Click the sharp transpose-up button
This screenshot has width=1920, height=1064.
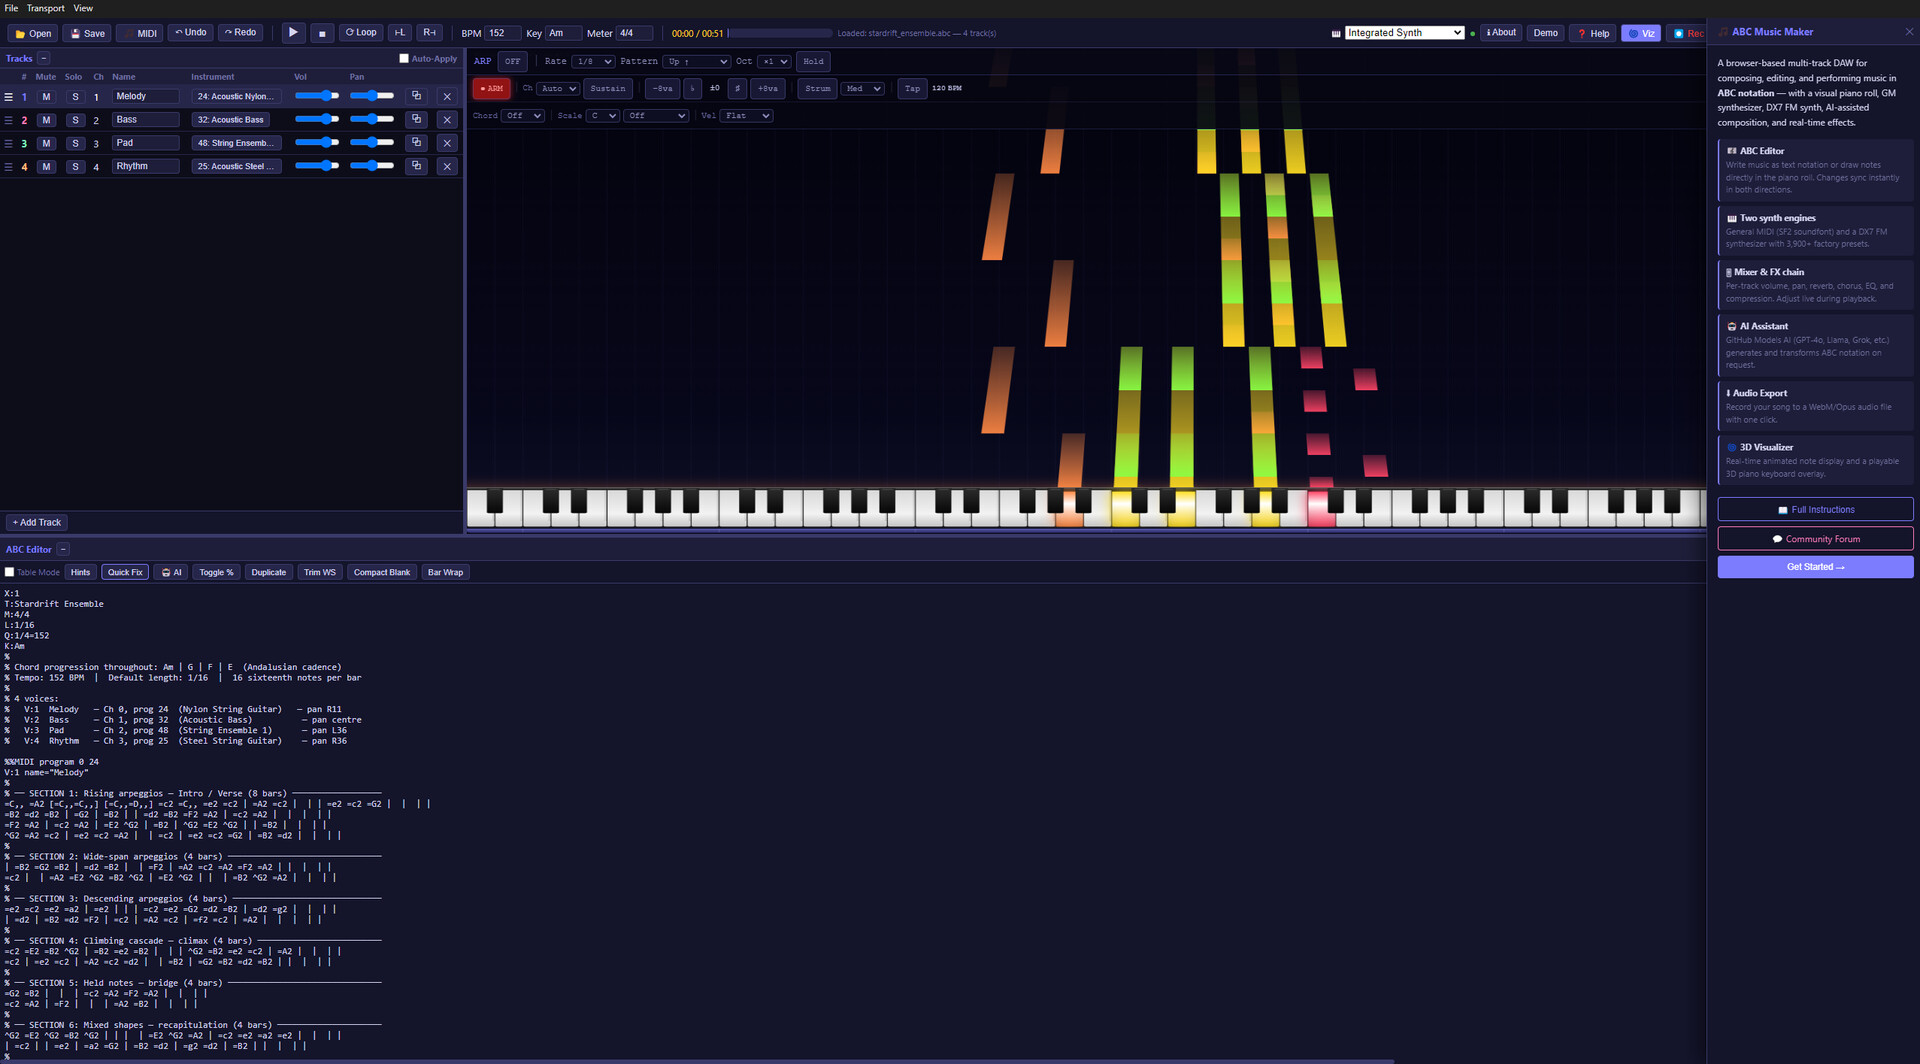coord(737,88)
